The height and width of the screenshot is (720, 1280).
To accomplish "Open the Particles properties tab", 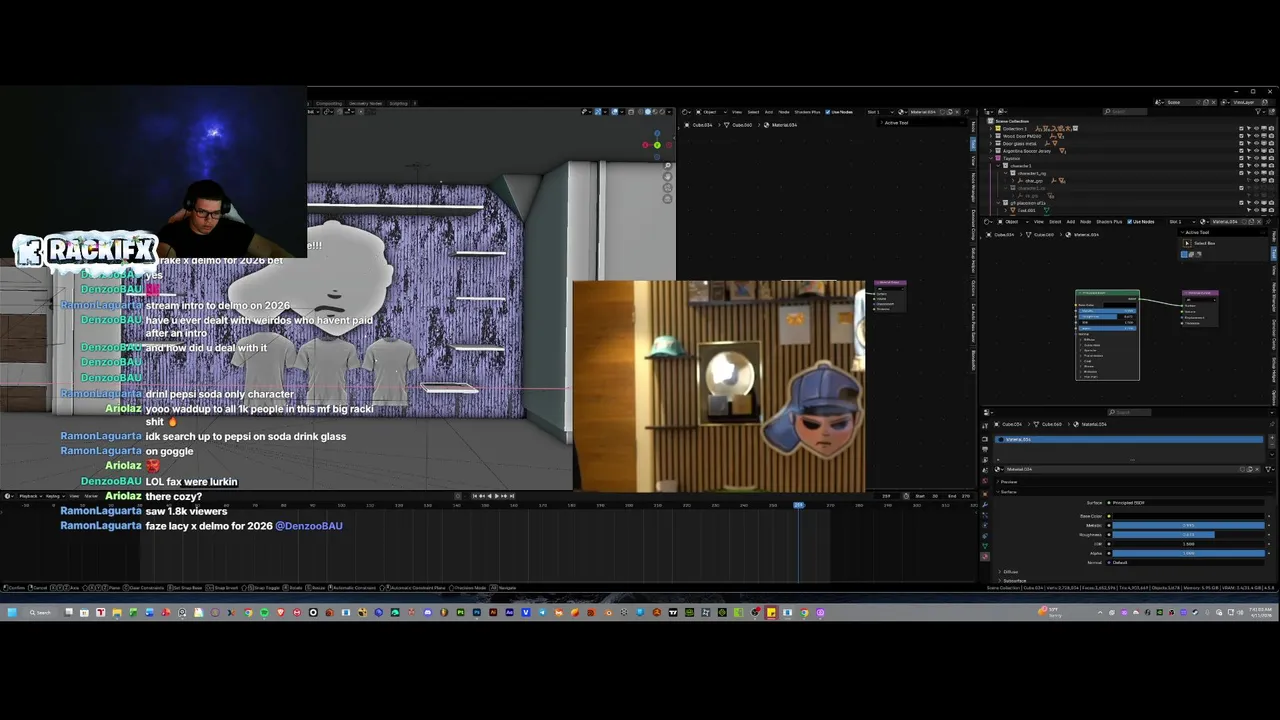I will pyautogui.click(x=985, y=515).
